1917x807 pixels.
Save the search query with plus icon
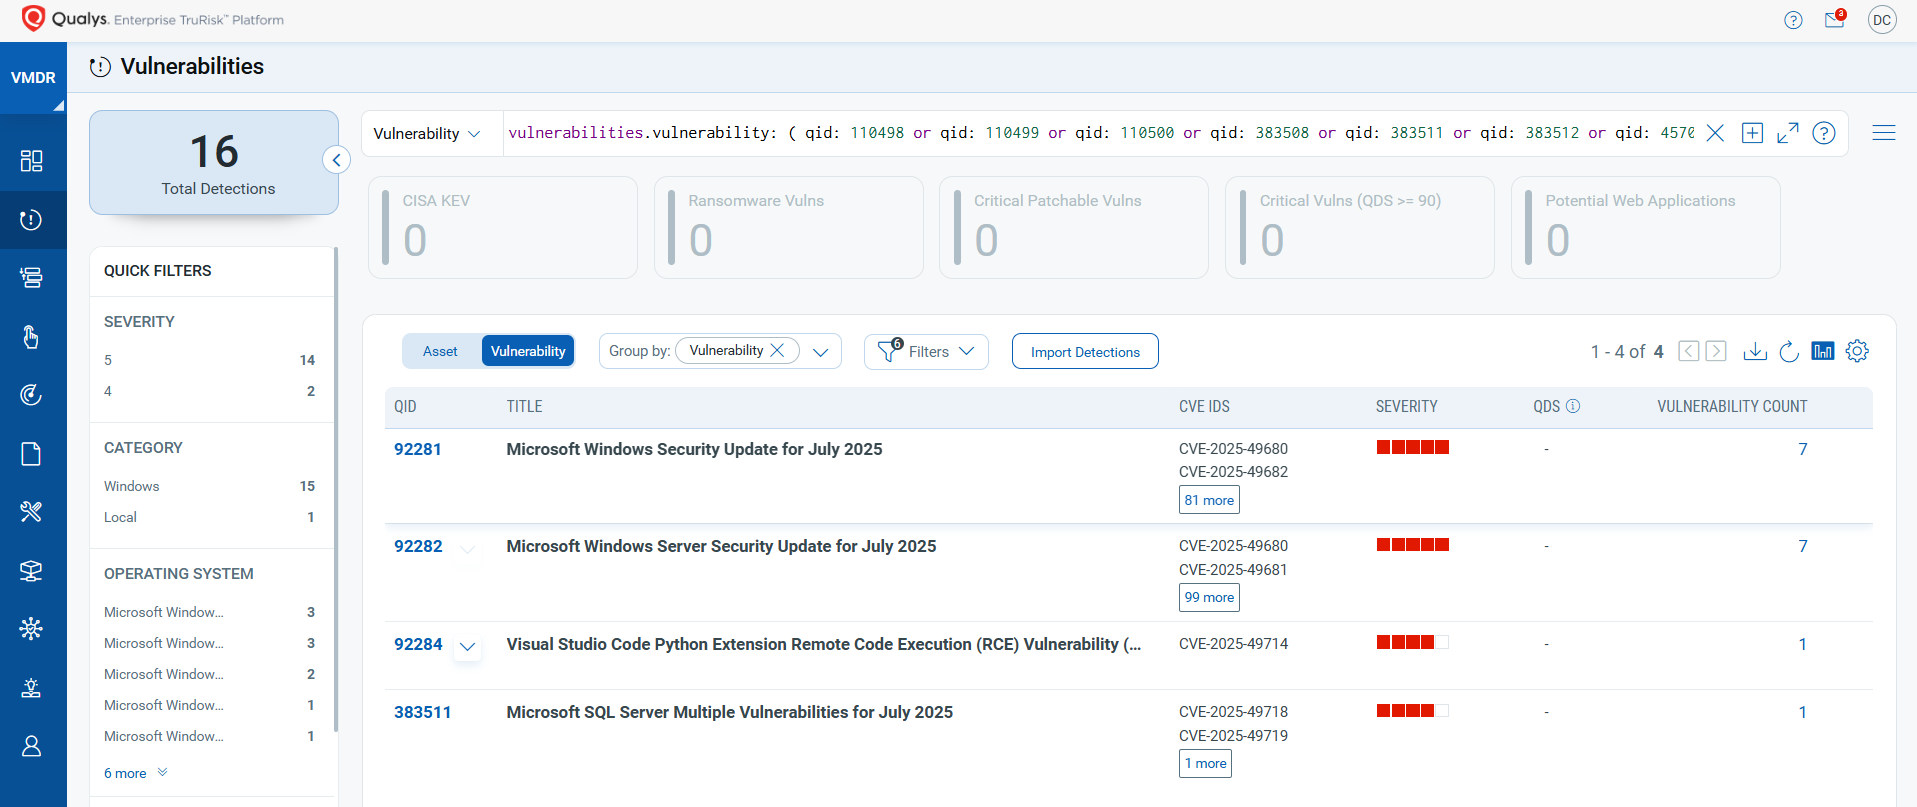coord(1752,133)
